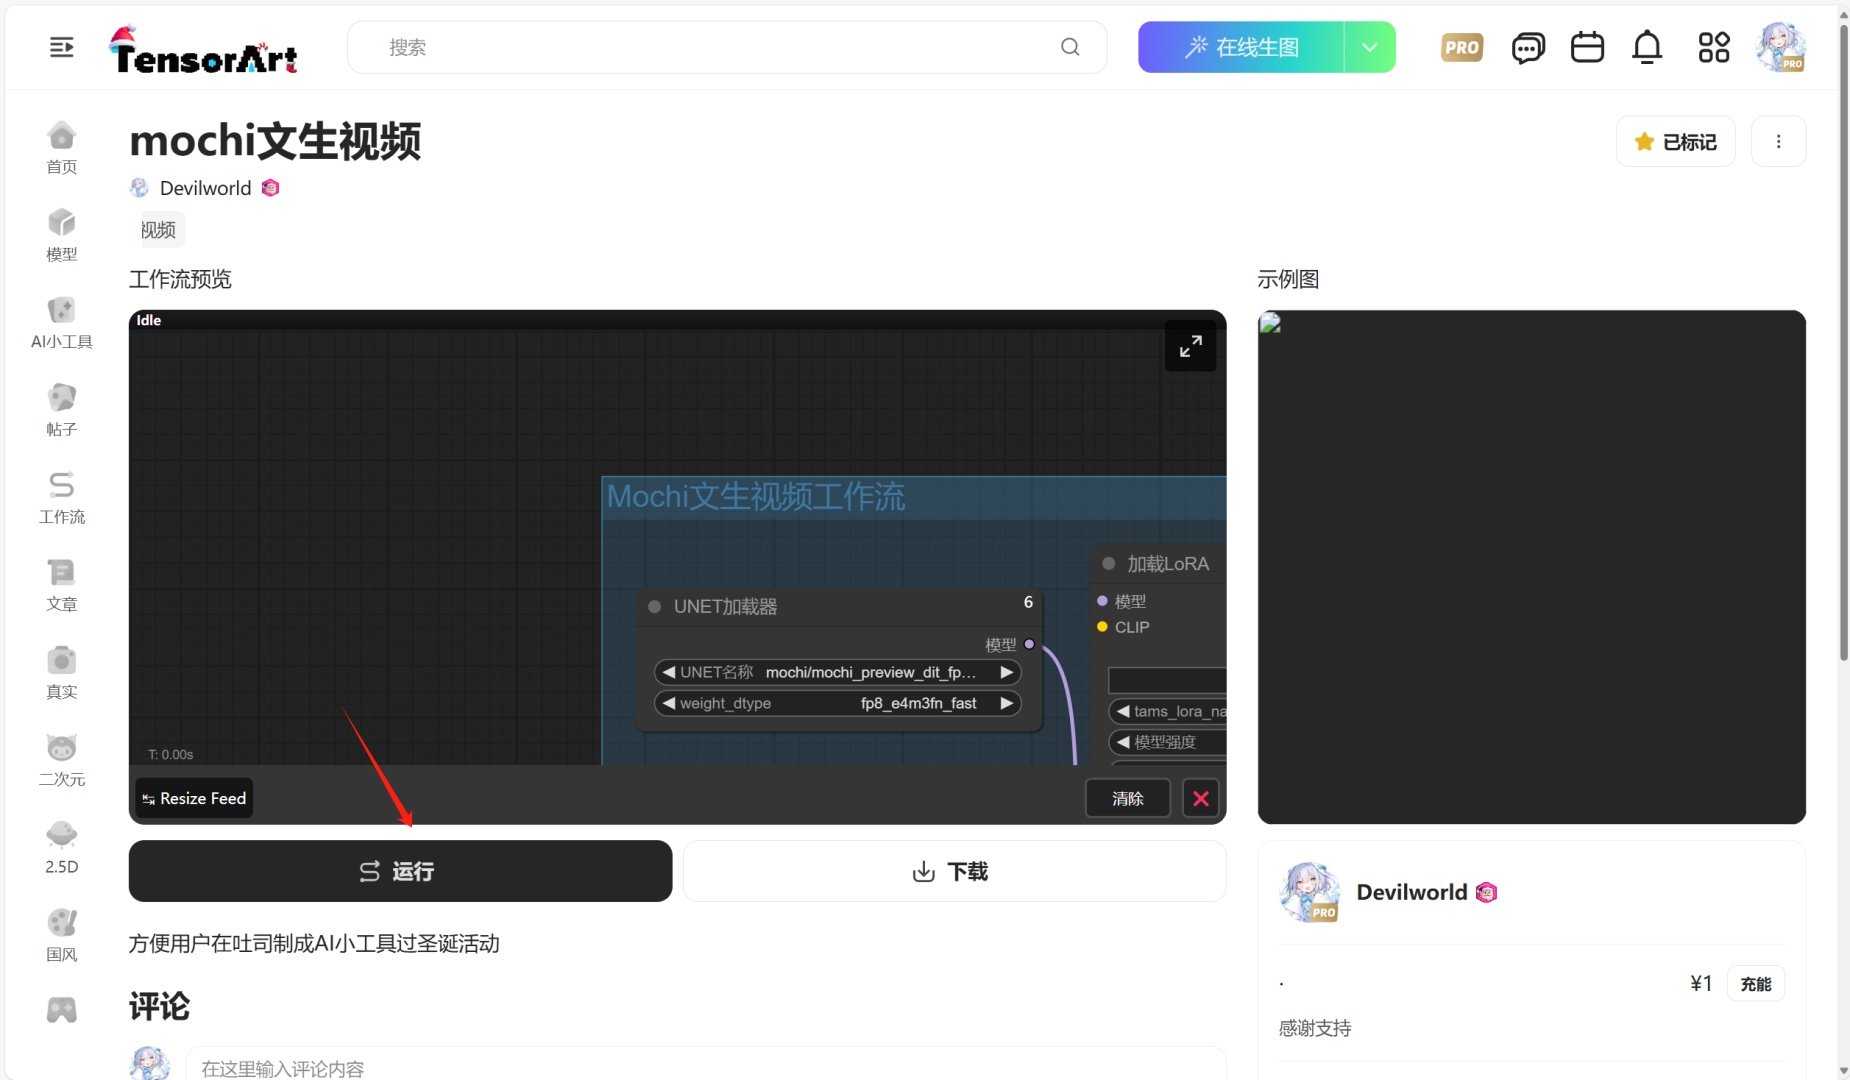This screenshot has height=1080, width=1850.
Task: Expand the 在线生图 dropdown arrow
Action: point(1370,47)
